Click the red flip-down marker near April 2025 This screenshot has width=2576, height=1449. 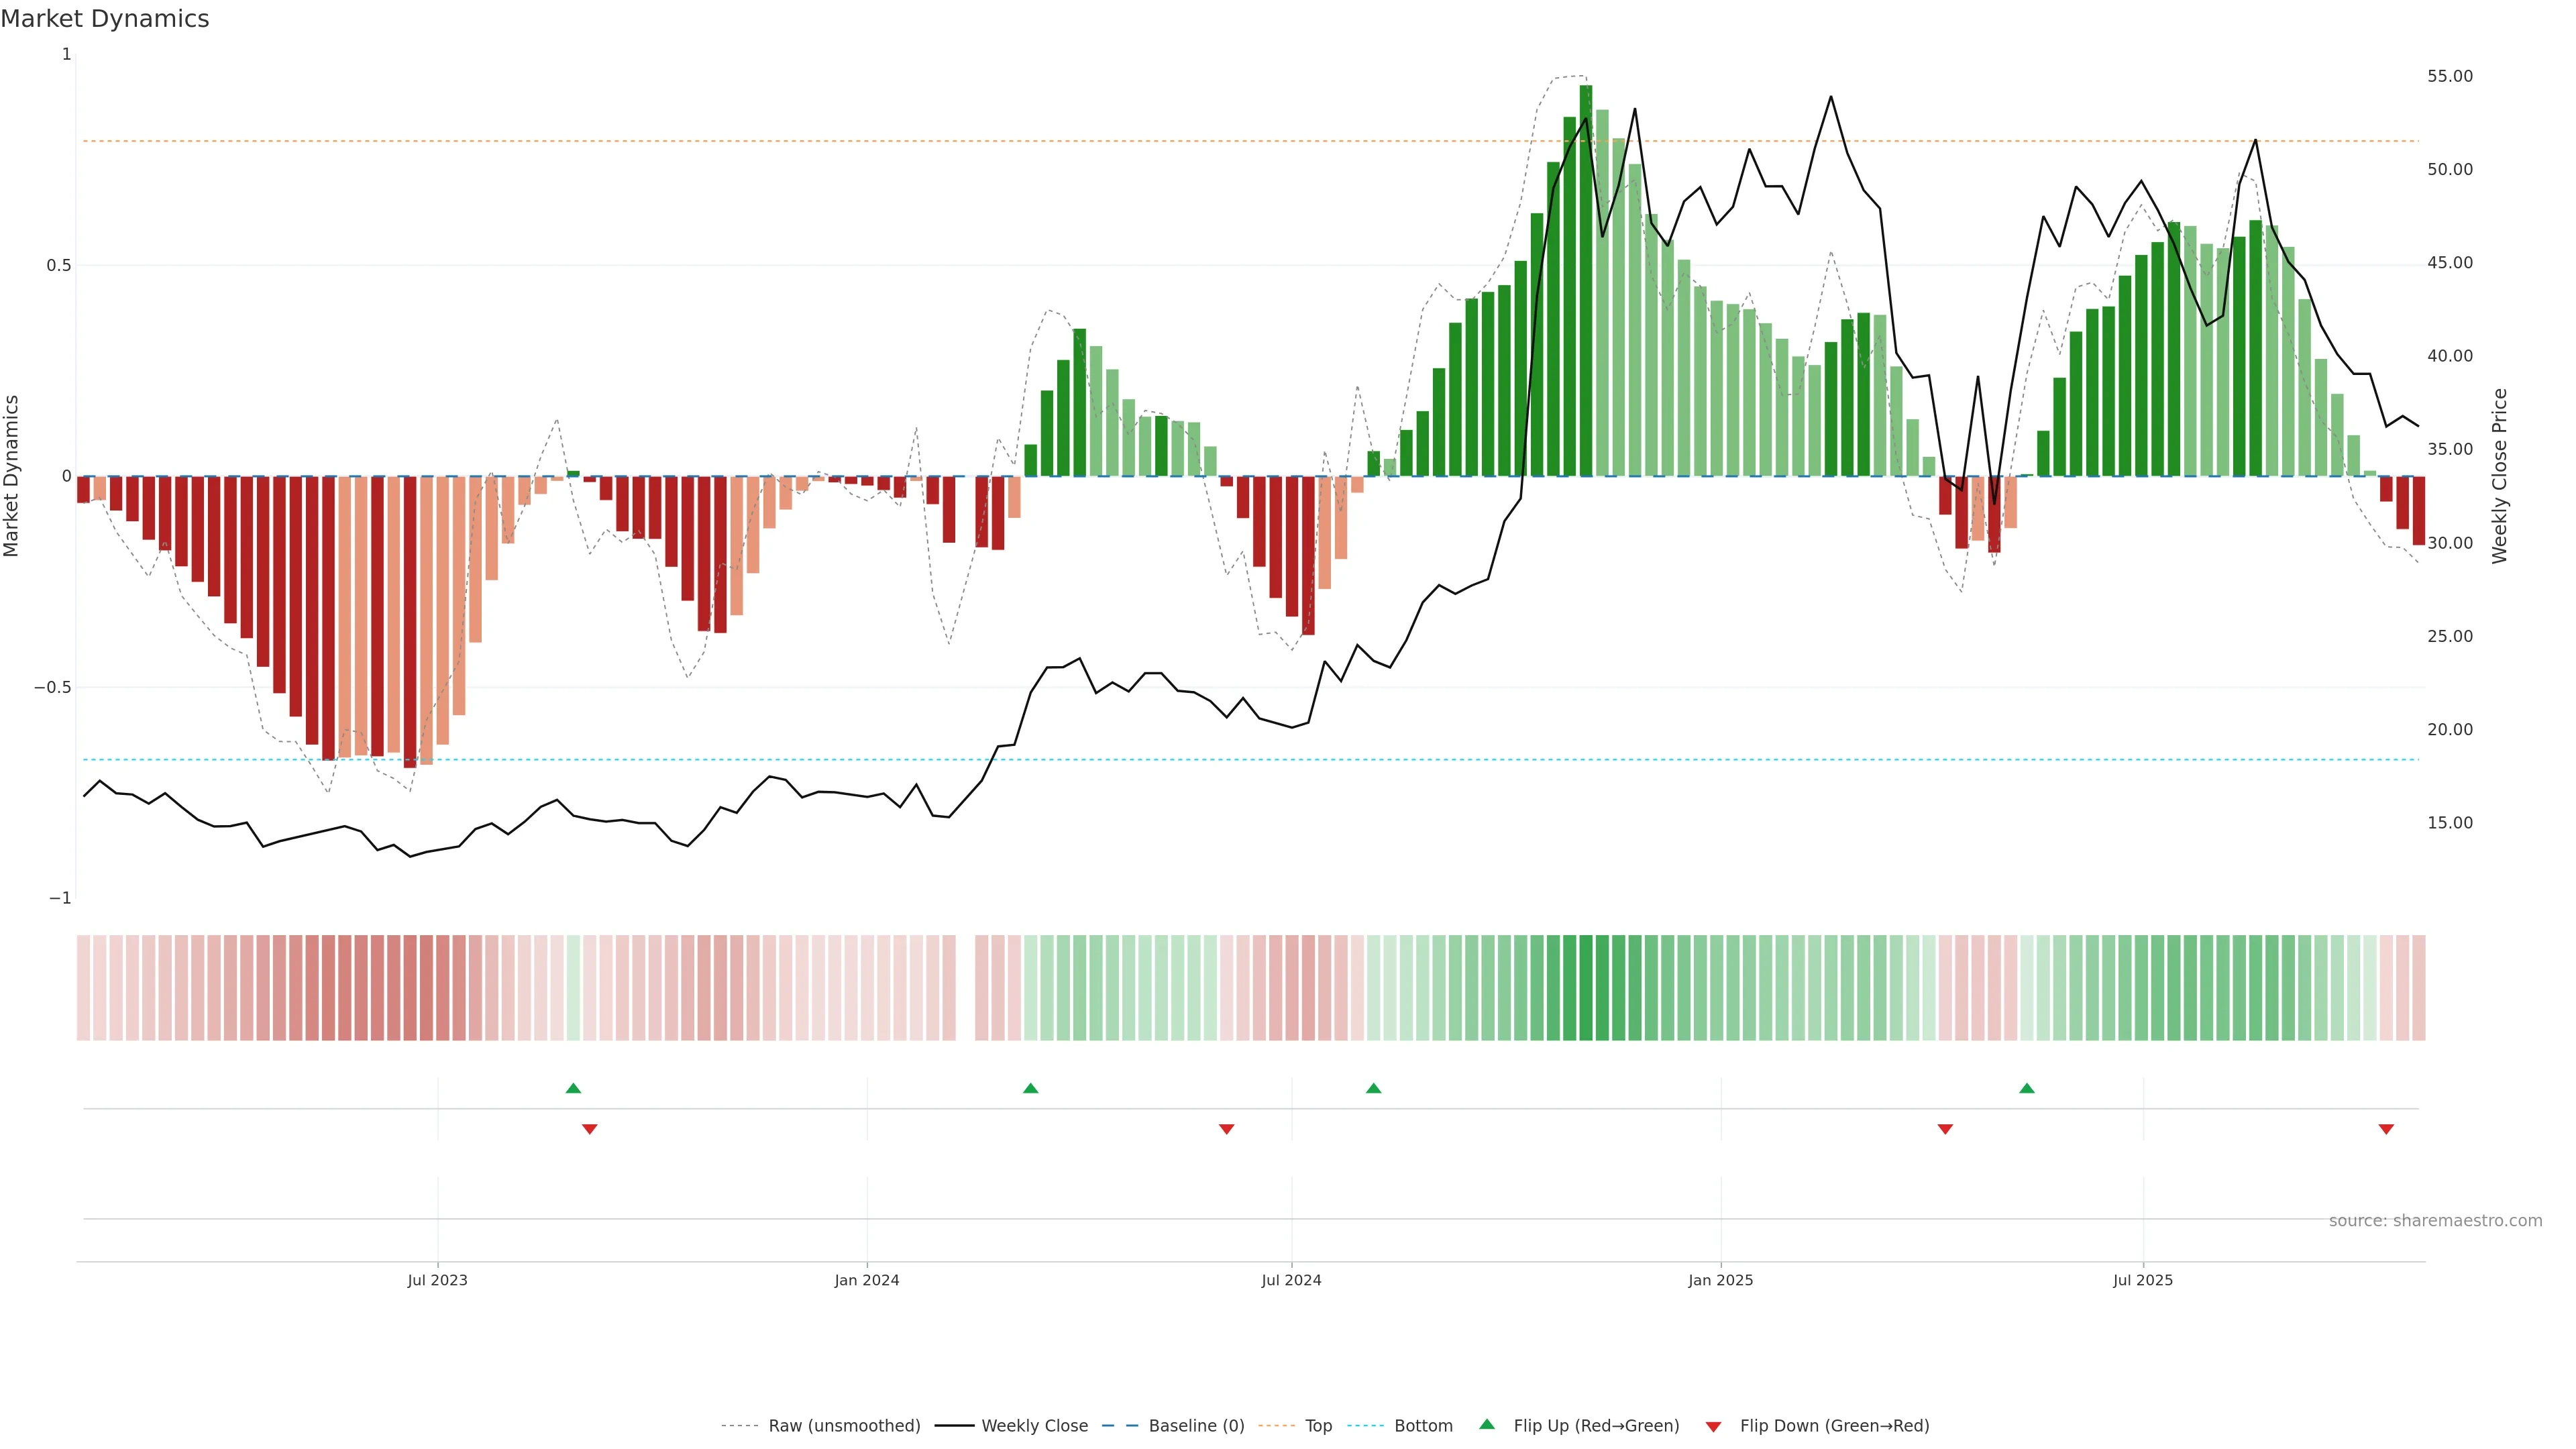coord(1945,1129)
